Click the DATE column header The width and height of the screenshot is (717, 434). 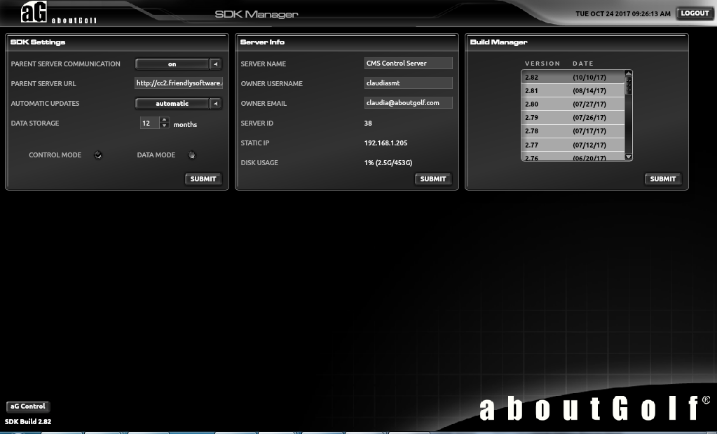click(583, 64)
